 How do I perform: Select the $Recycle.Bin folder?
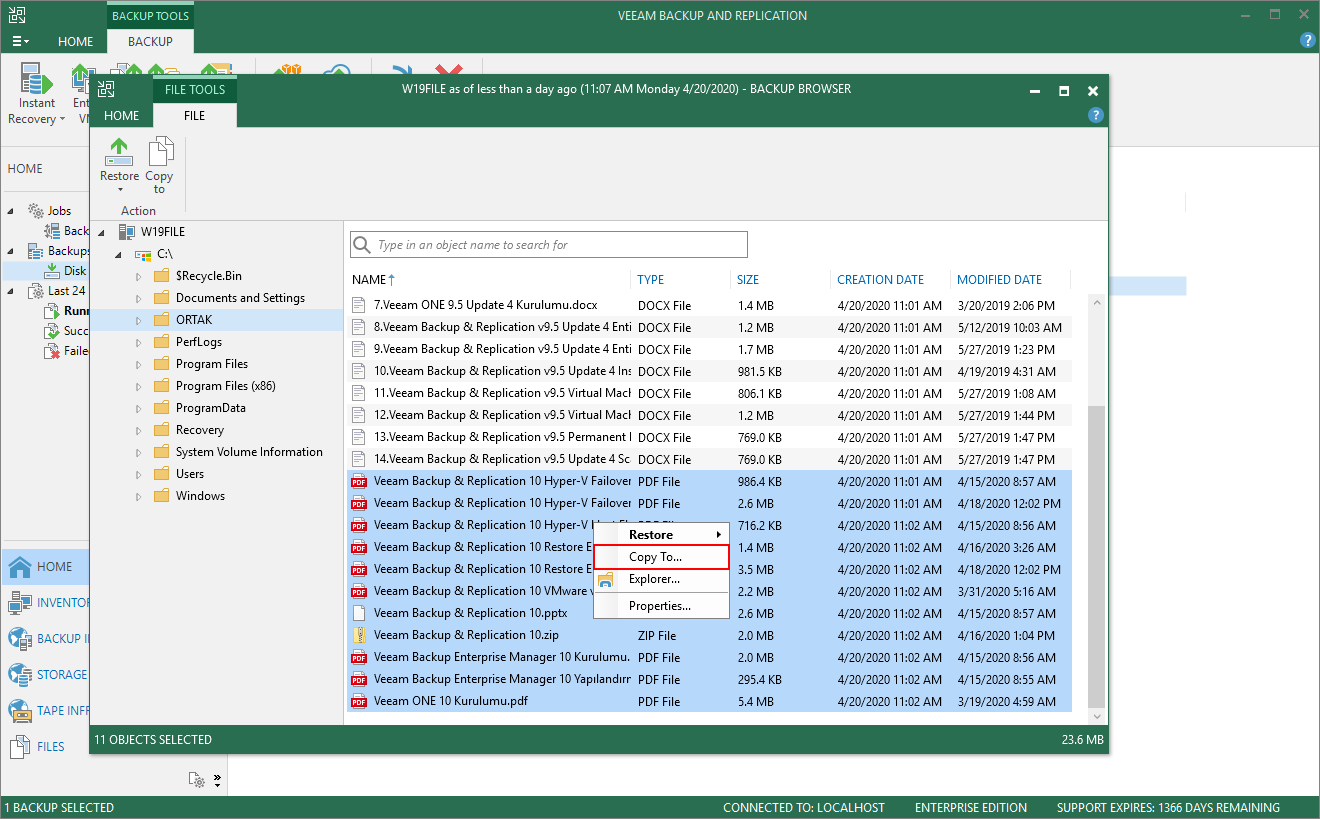[x=209, y=276]
